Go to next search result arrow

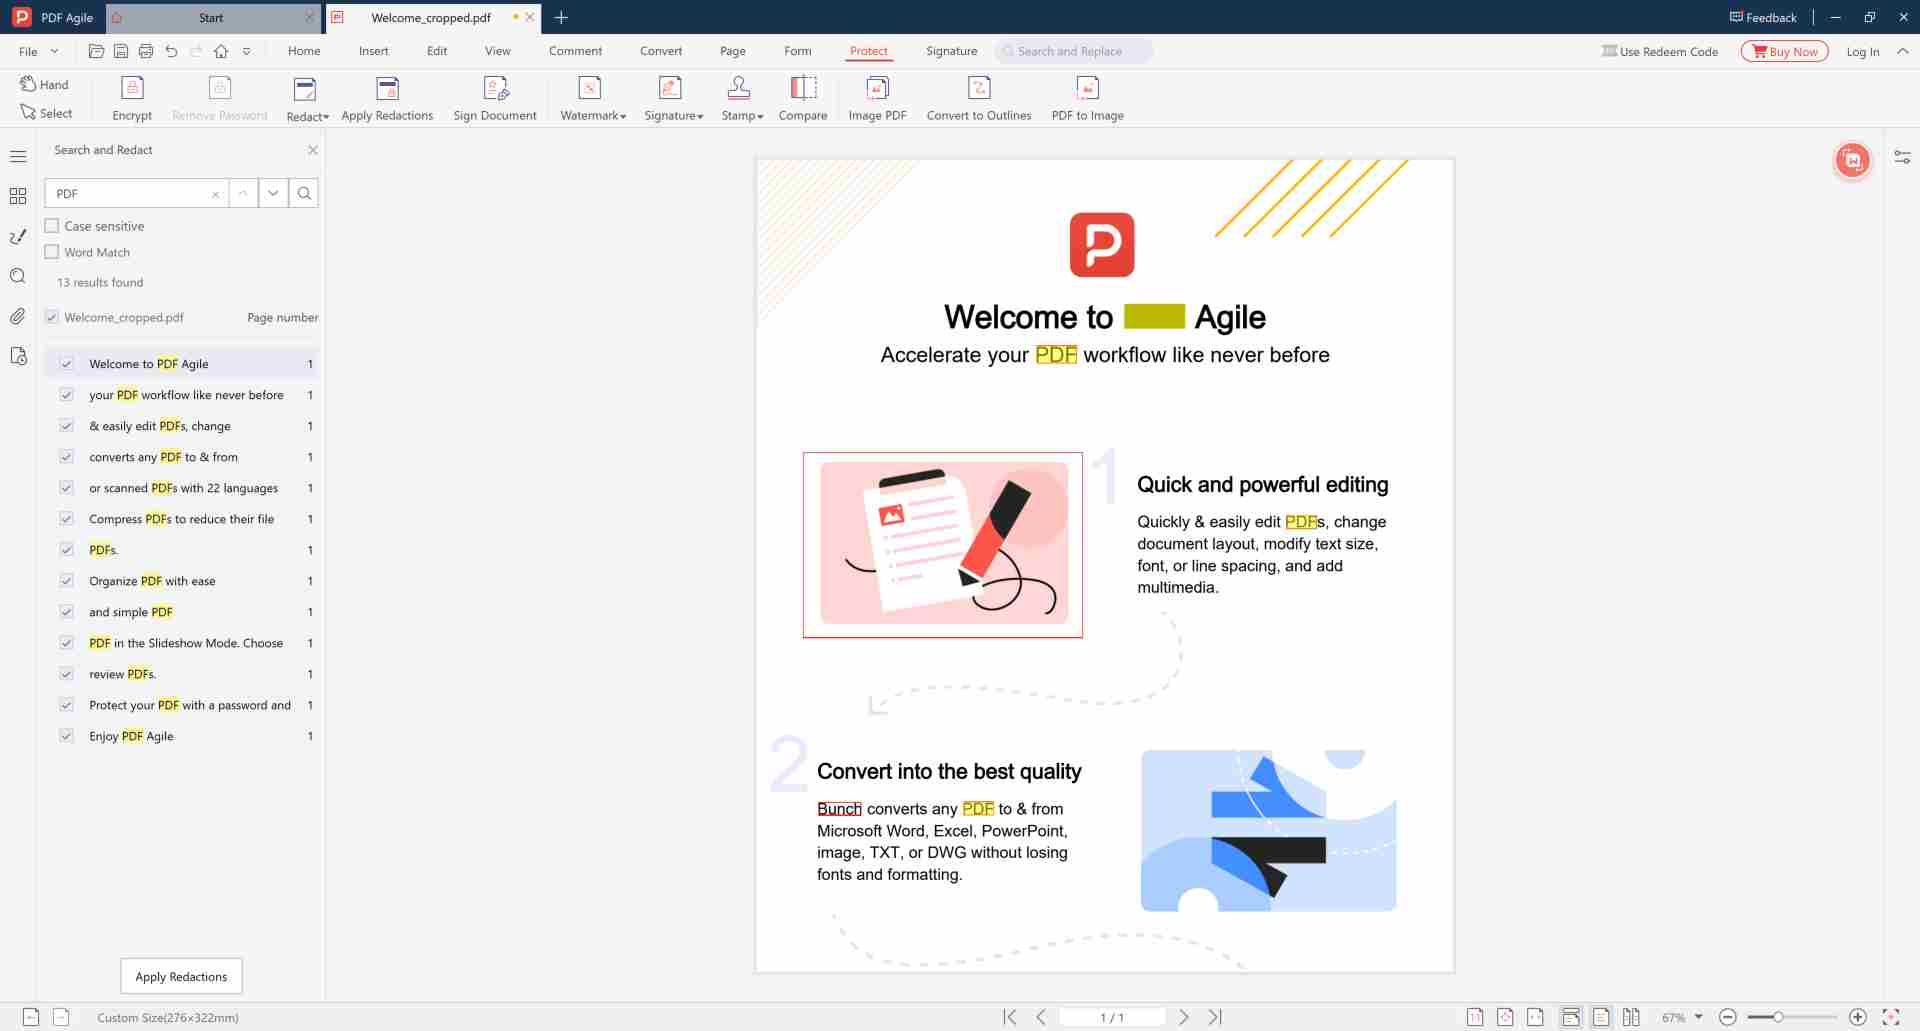click(273, 193)
